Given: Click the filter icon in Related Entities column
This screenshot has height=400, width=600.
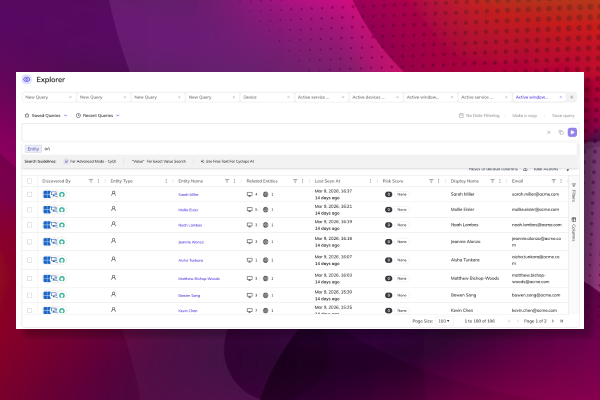Looking at the screenshot, I should point(295,181).
